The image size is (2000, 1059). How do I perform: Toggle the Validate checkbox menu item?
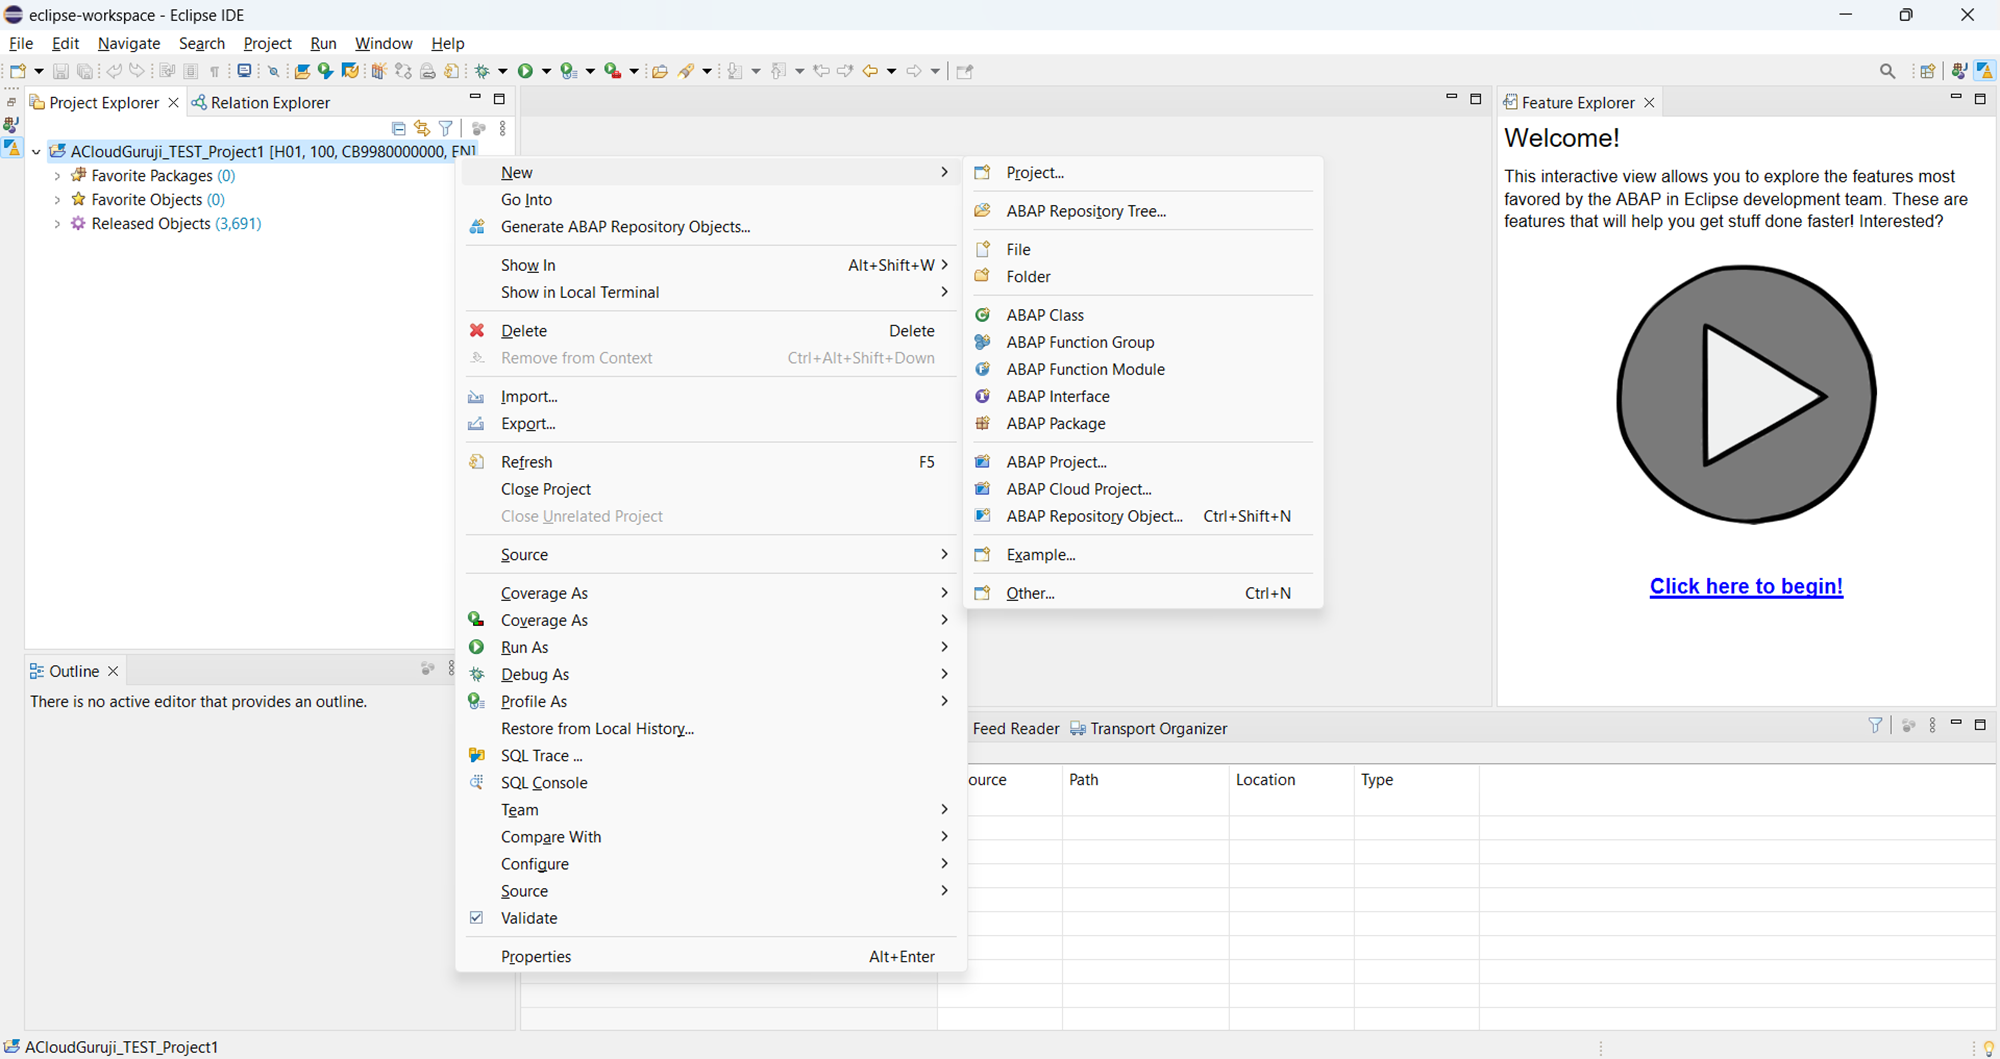point(529,918)
